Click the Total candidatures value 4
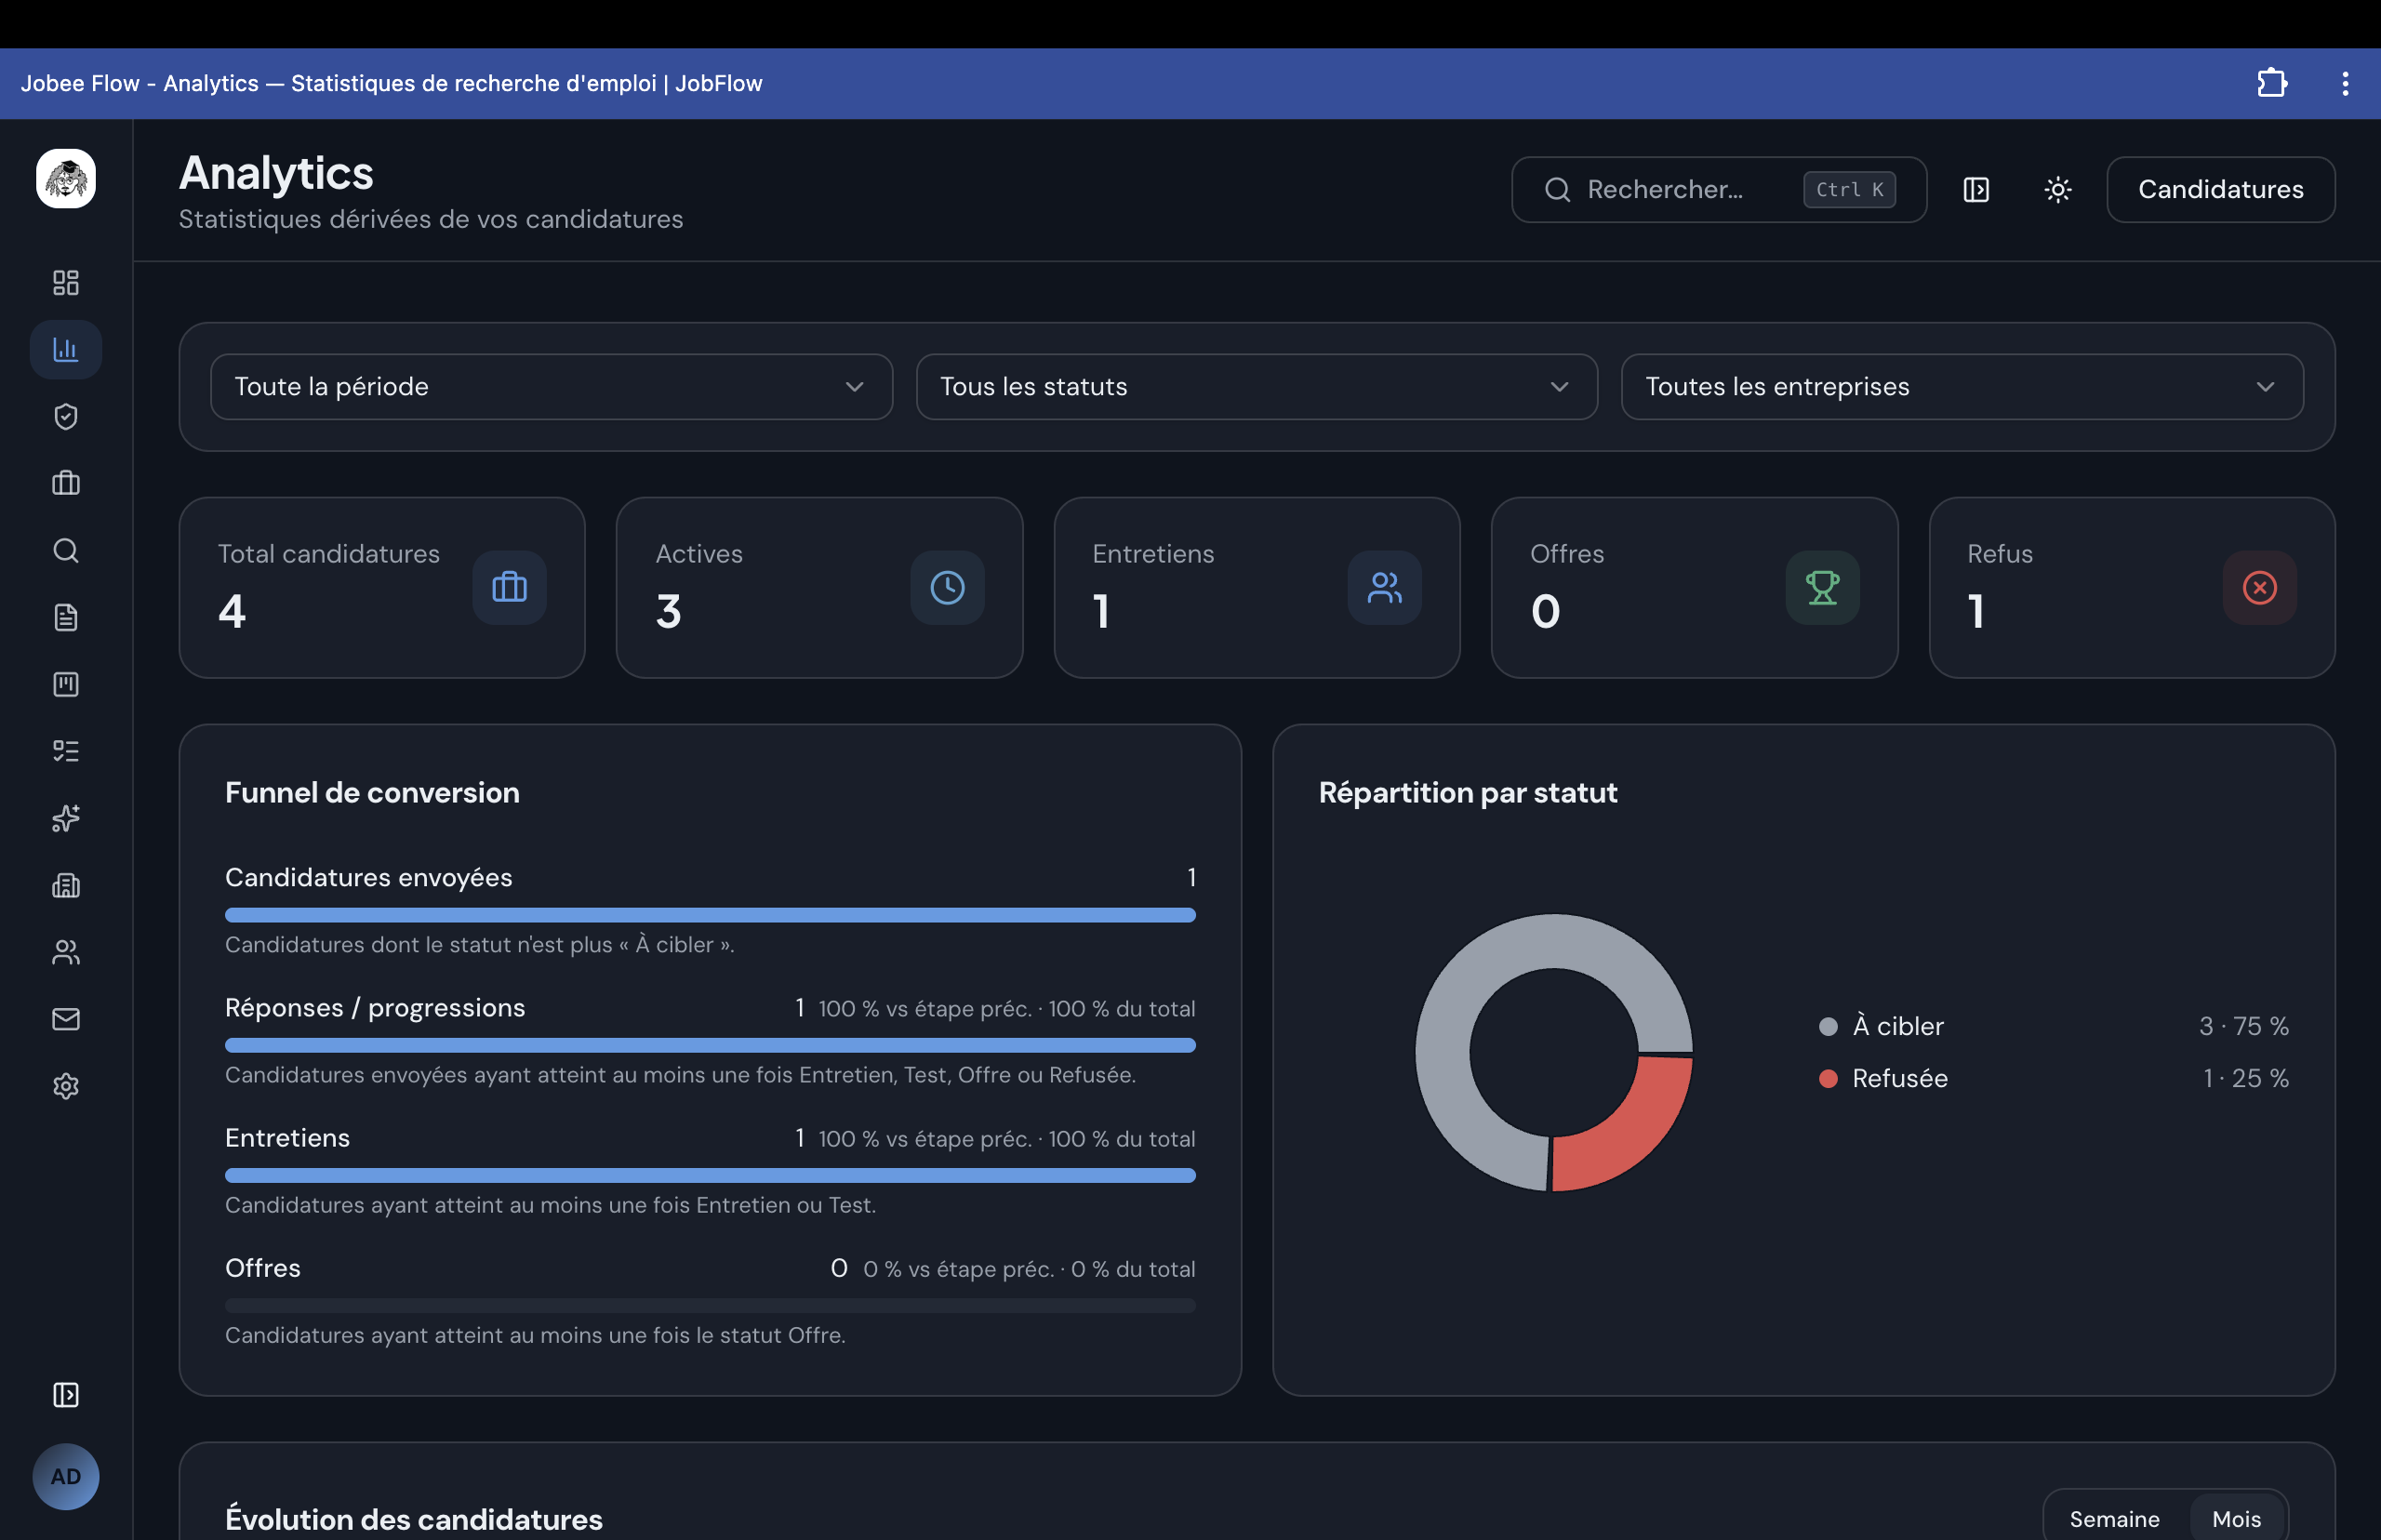 (232, 612)
